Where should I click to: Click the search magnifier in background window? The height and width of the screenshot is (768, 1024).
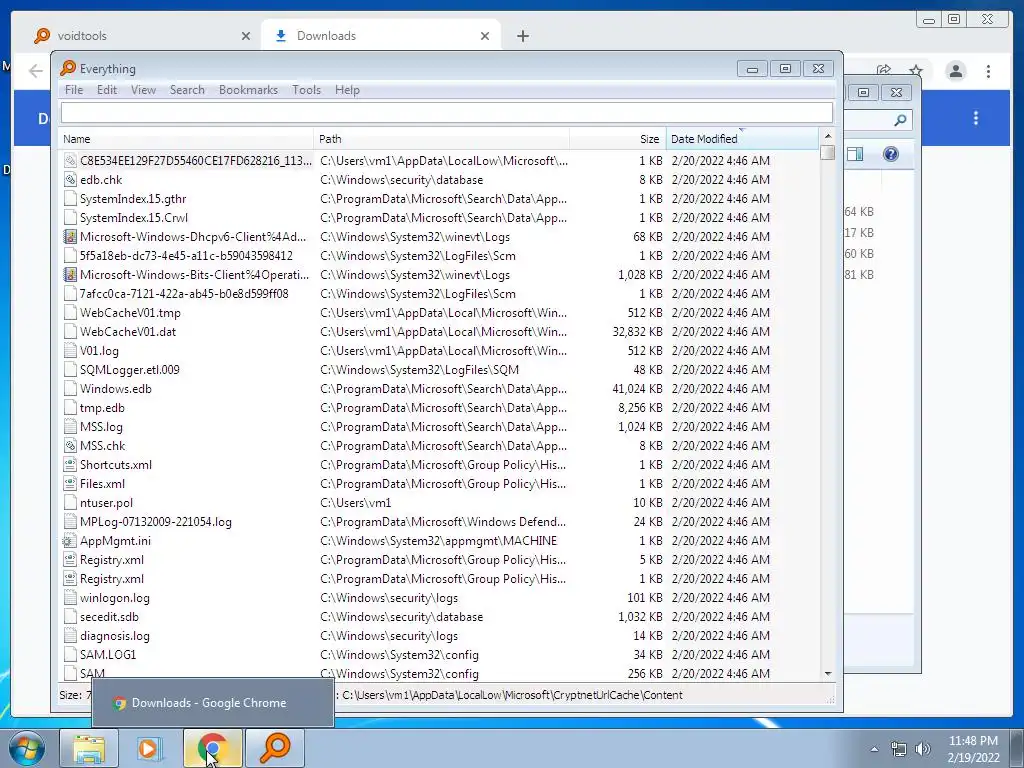(x=900, y=120)
